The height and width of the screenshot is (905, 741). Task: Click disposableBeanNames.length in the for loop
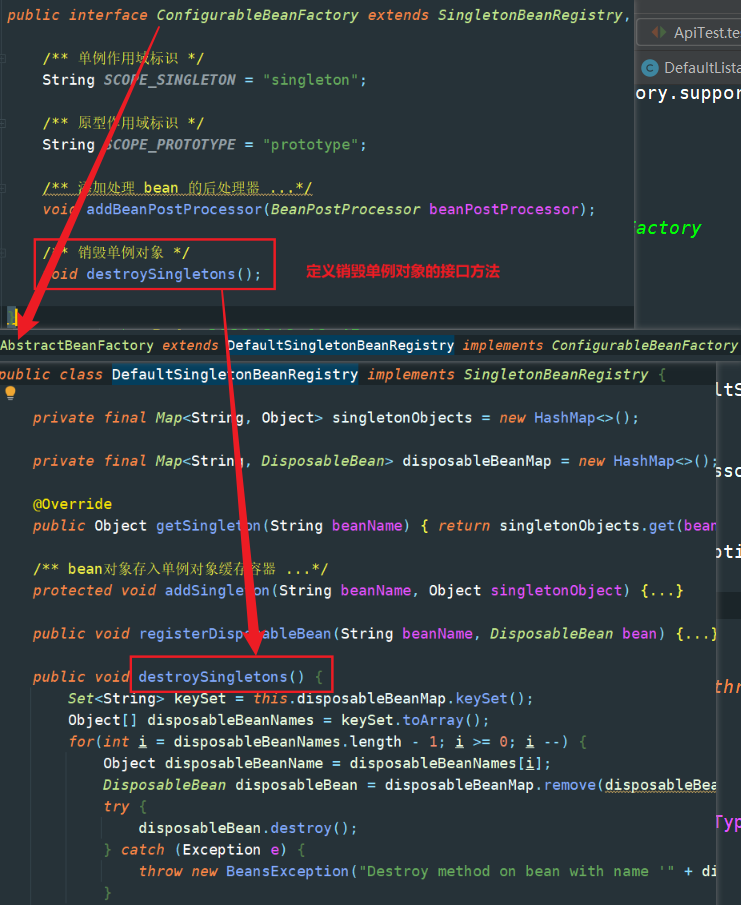click(x=287, y=742)
